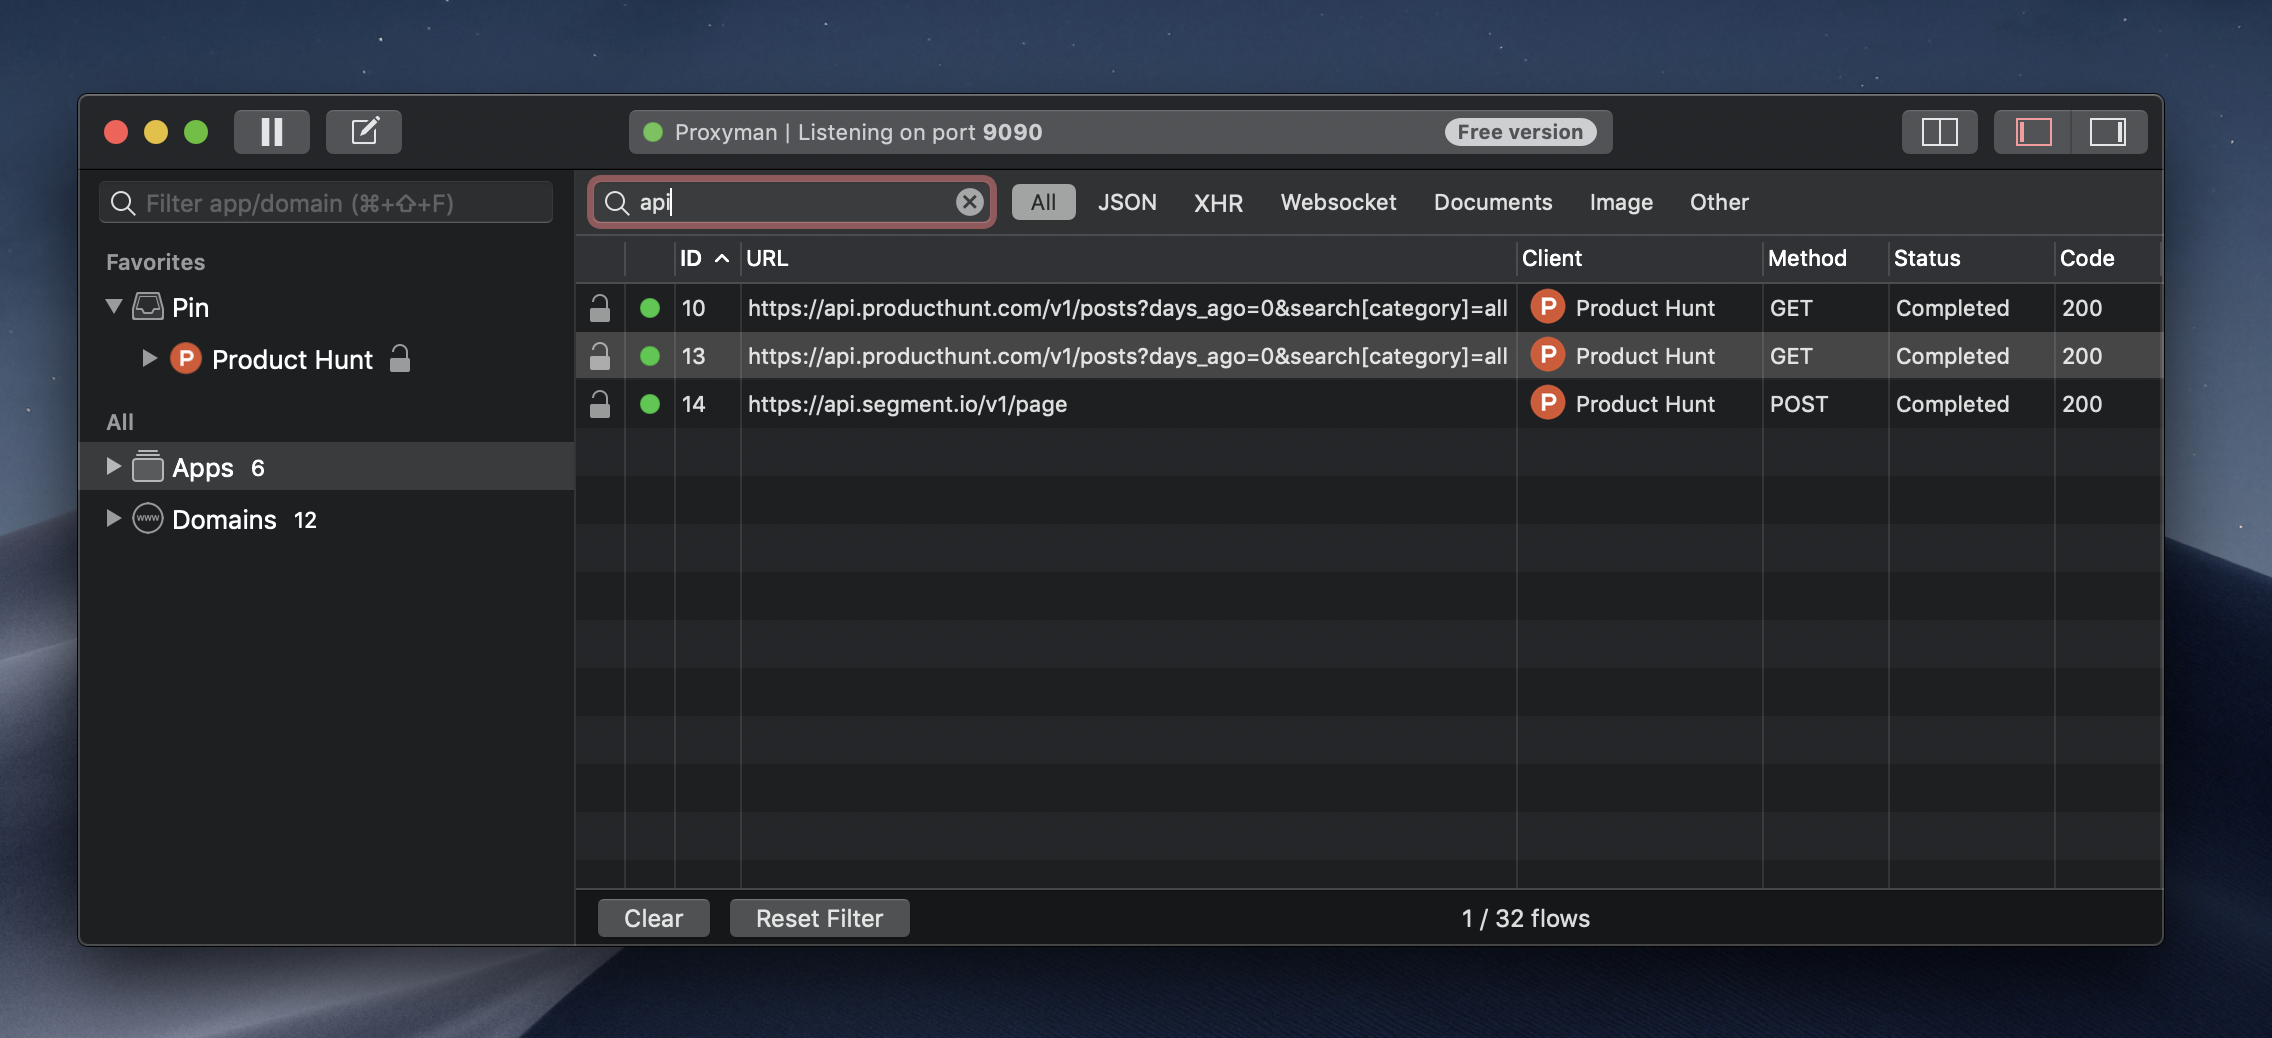Image resolution: width=2272 pixels, height=1038 pixels.
Task: Select the Other filter tab
Action: [x=1719, y=202]
